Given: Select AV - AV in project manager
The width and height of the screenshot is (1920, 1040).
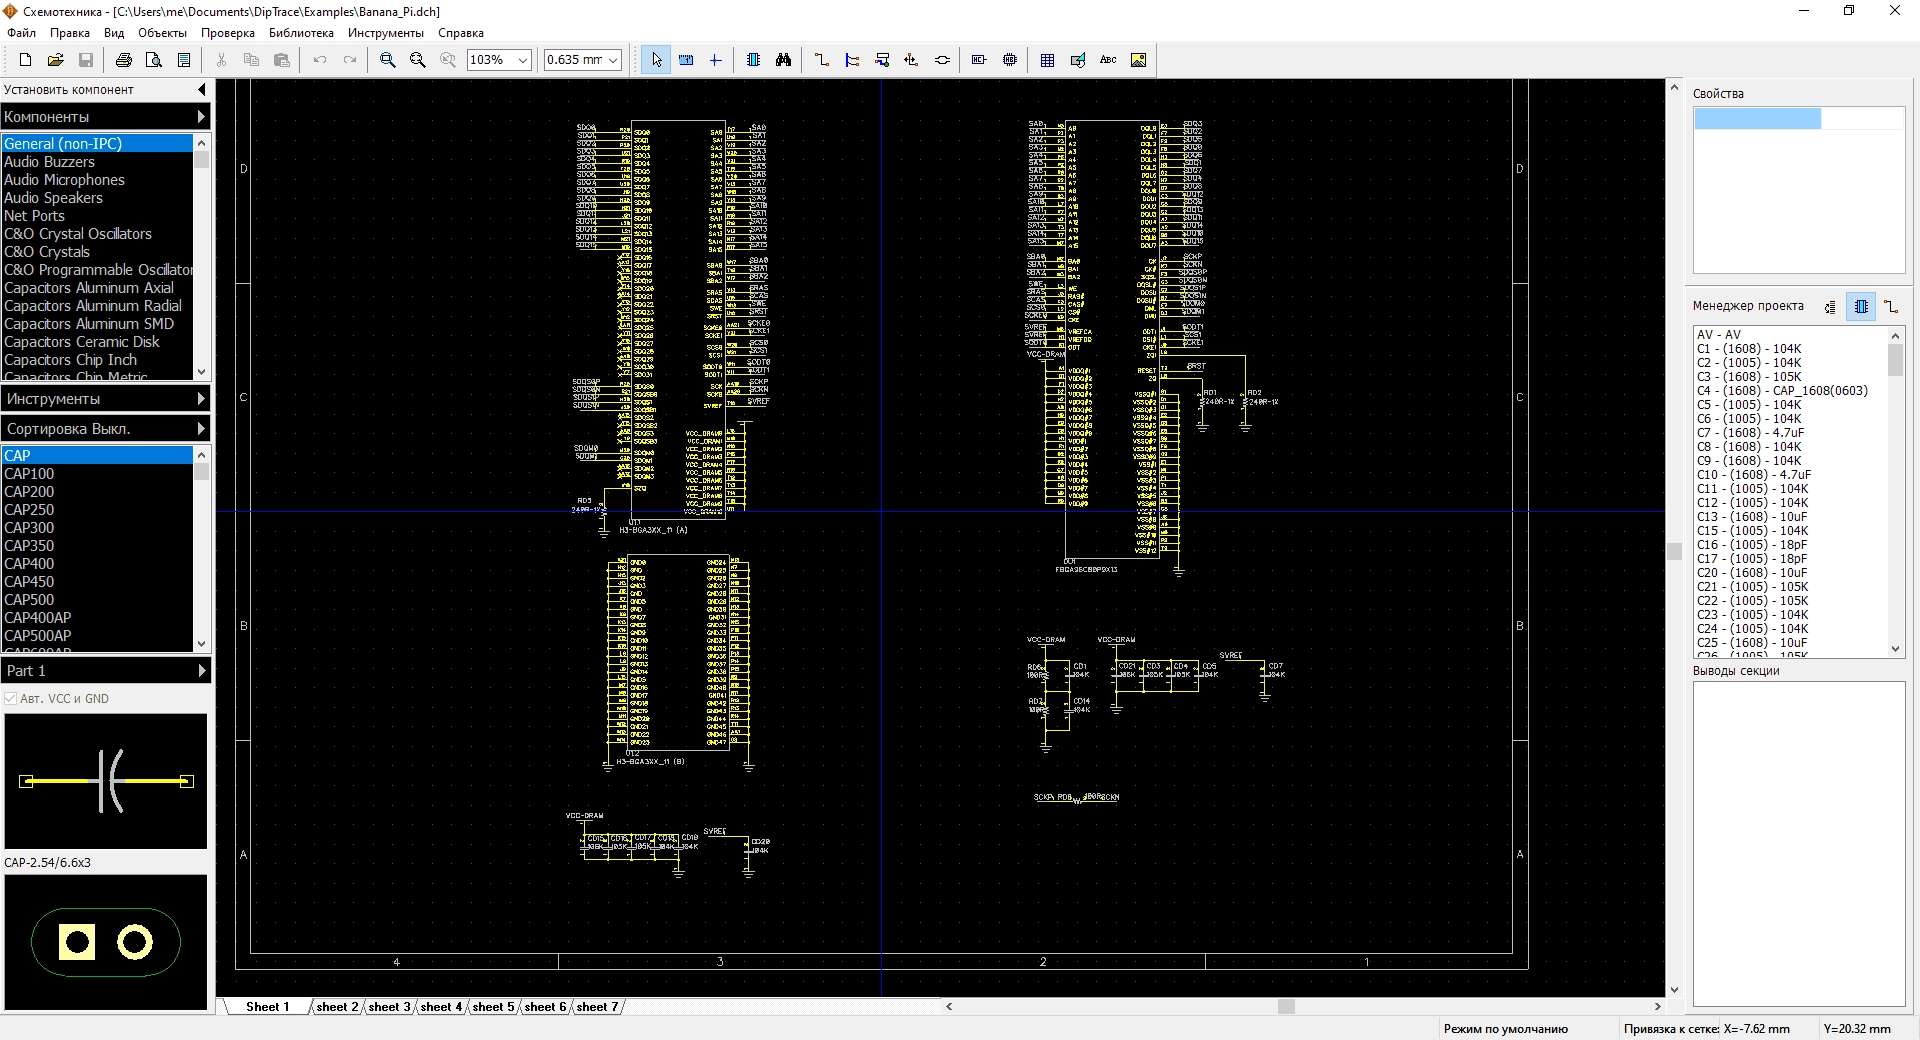Looking at the screenshot, I should pyautogui.click(x=1790, y=335).
